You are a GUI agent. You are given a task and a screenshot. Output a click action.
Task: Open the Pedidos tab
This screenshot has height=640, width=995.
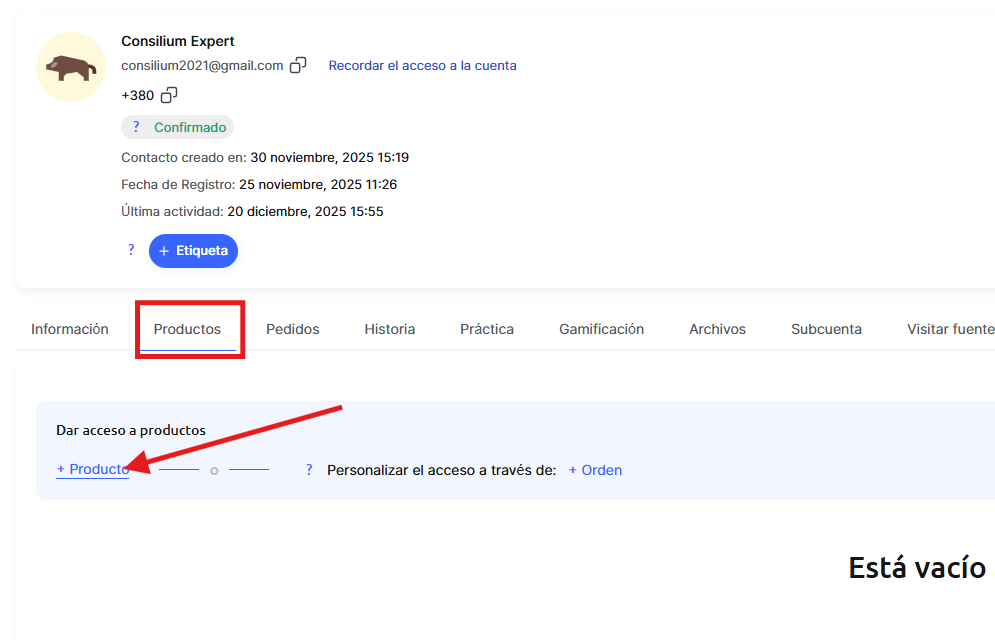click(292, 329)
